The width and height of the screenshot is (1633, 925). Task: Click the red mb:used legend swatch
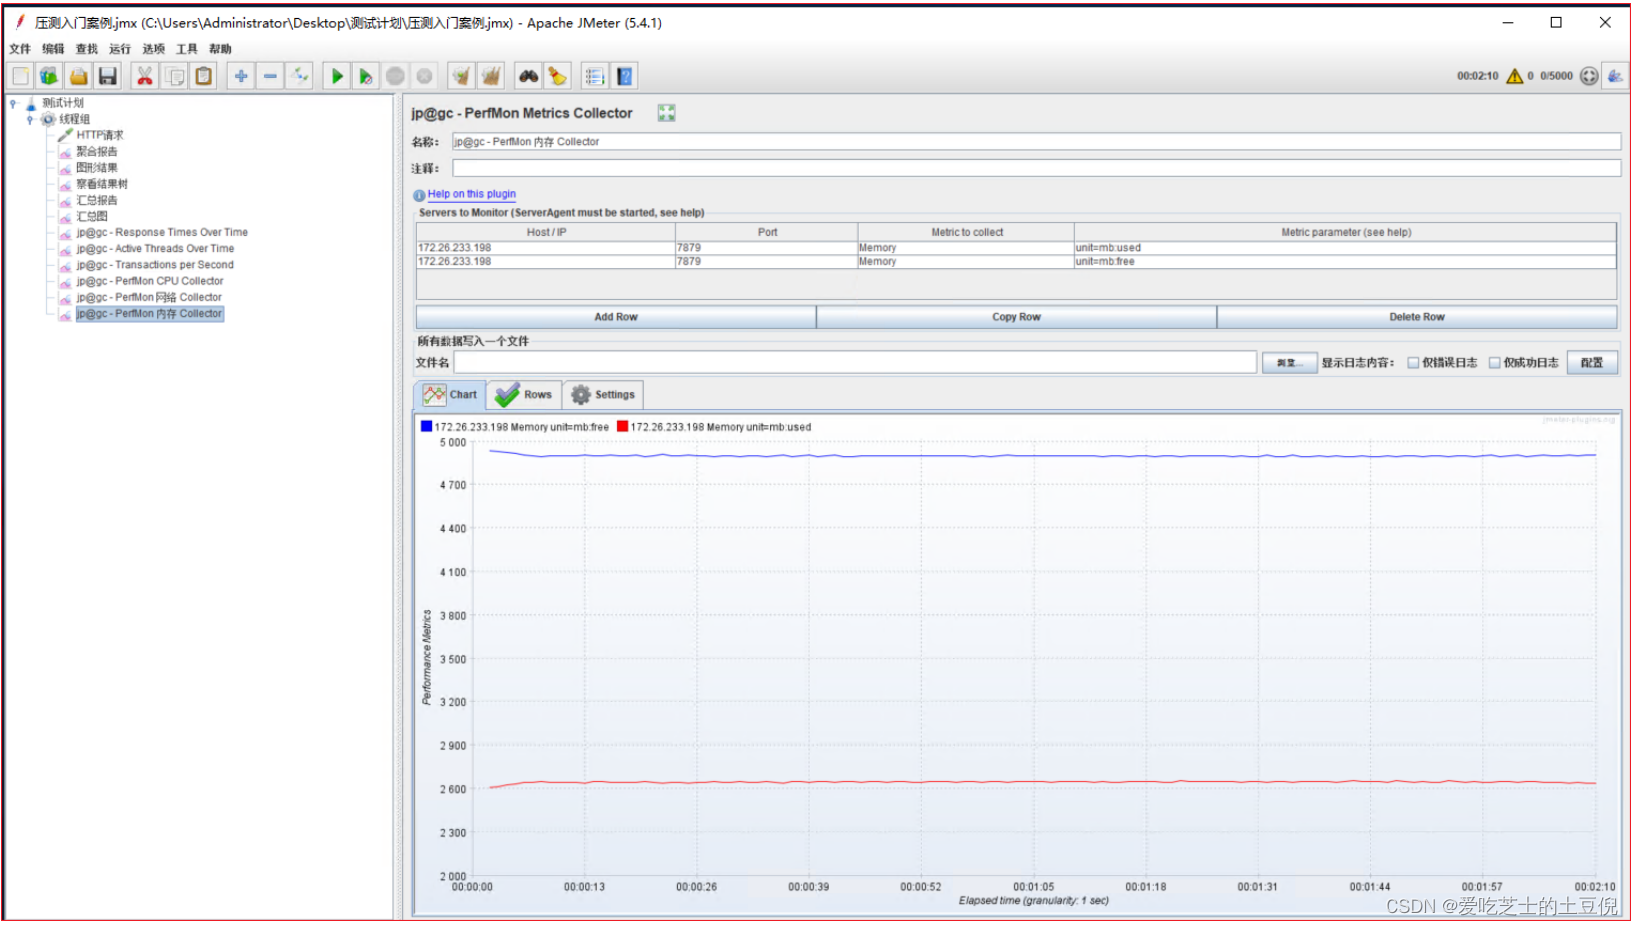click(x=623, y=427)
